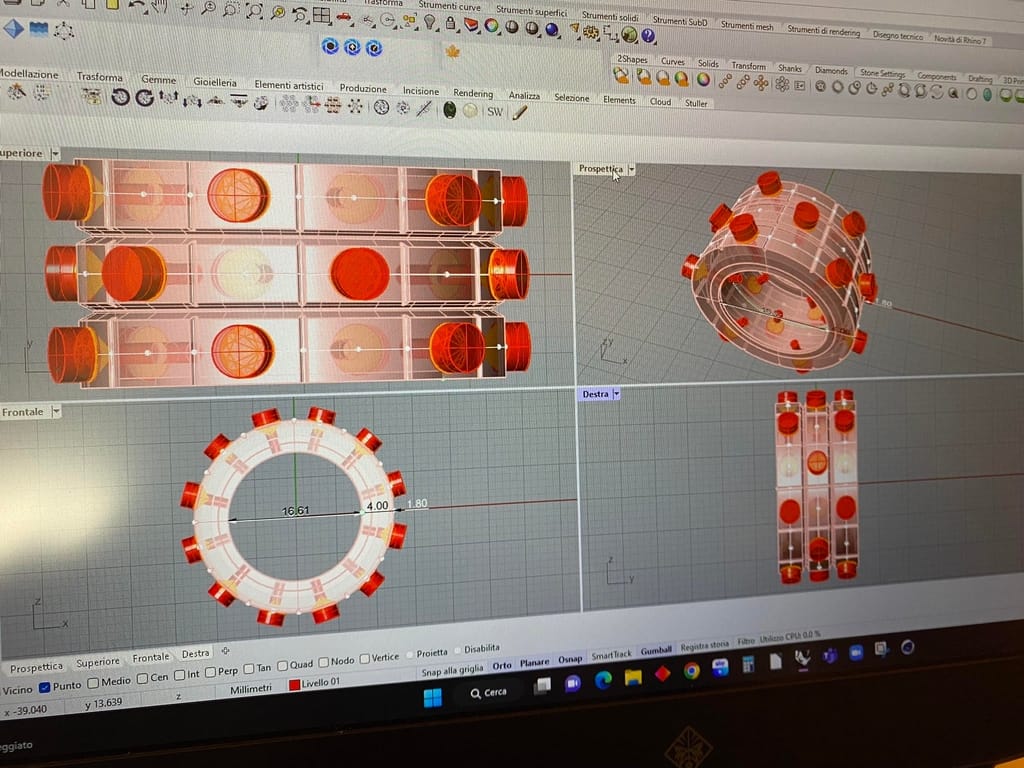Open Microsoft Edge from the taskbar
Screen dimensions: 1024x768
tap(603, 680)
